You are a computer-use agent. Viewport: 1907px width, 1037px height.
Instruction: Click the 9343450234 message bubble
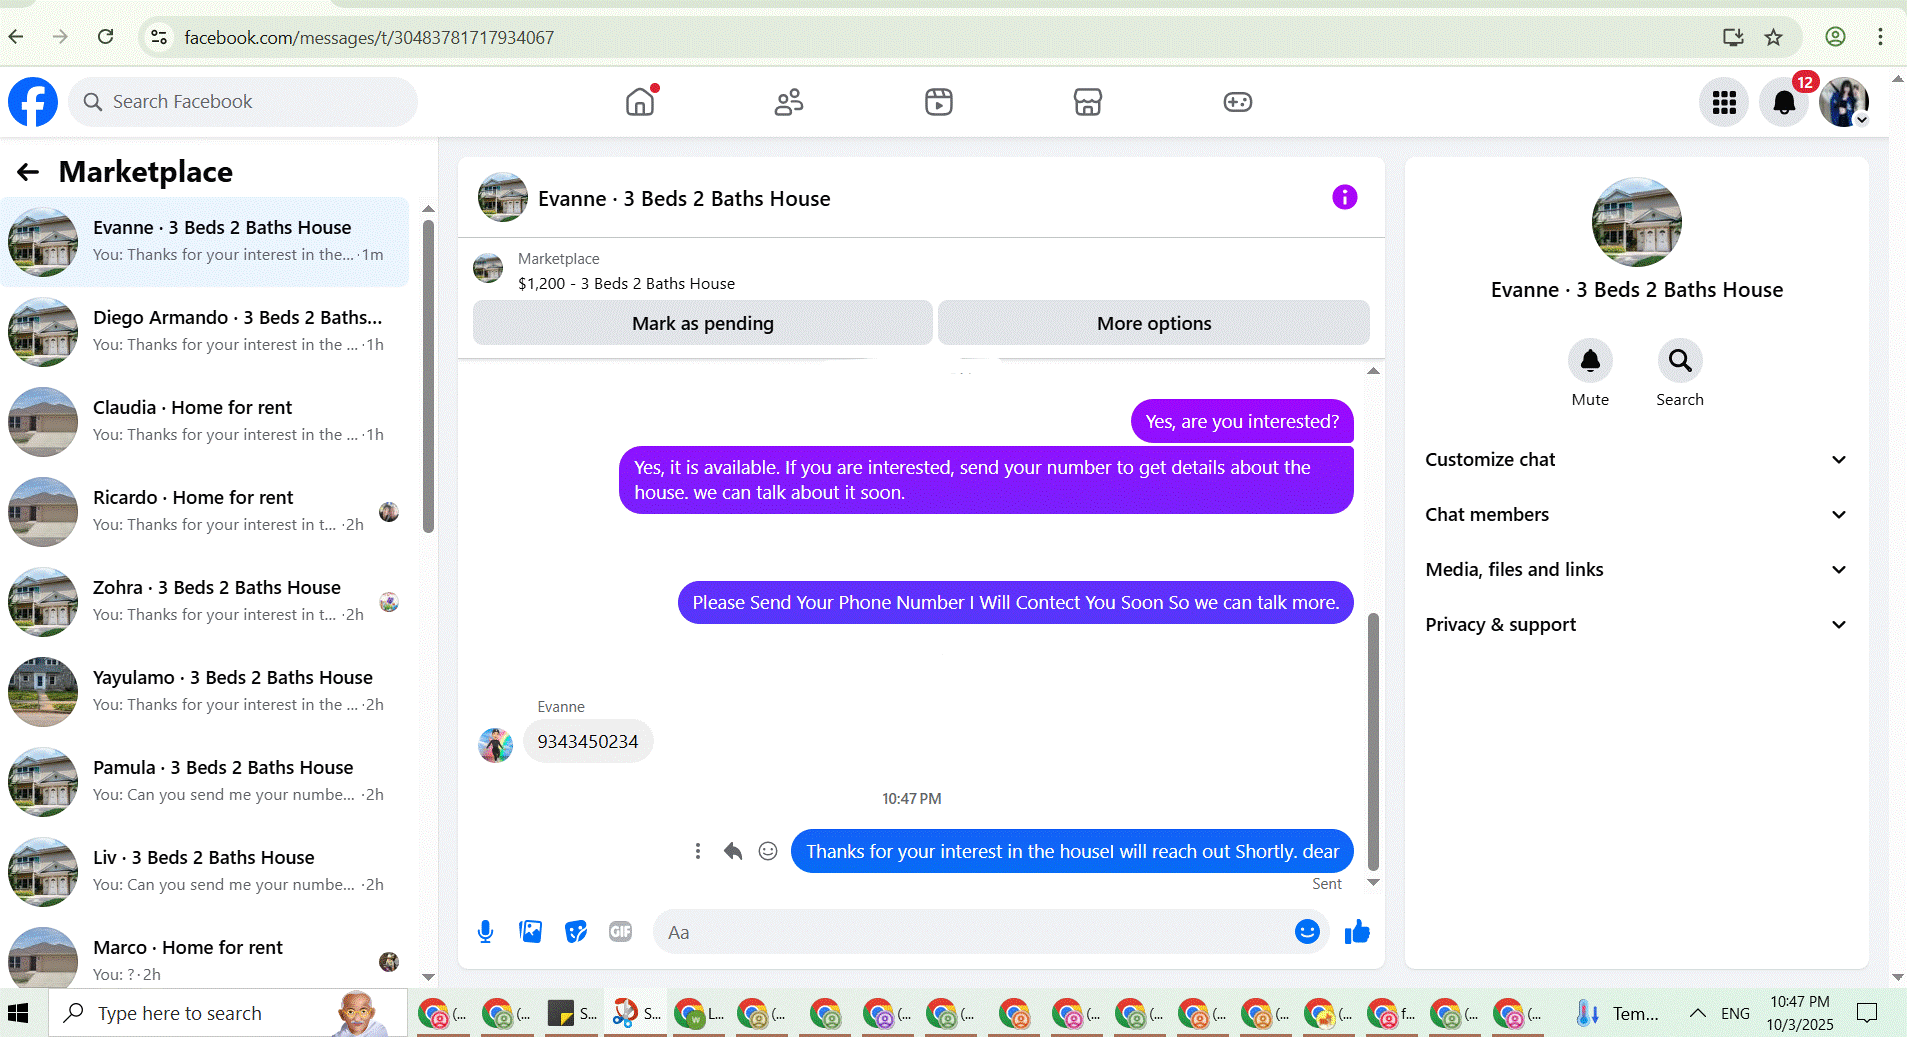tap(588, 742)
